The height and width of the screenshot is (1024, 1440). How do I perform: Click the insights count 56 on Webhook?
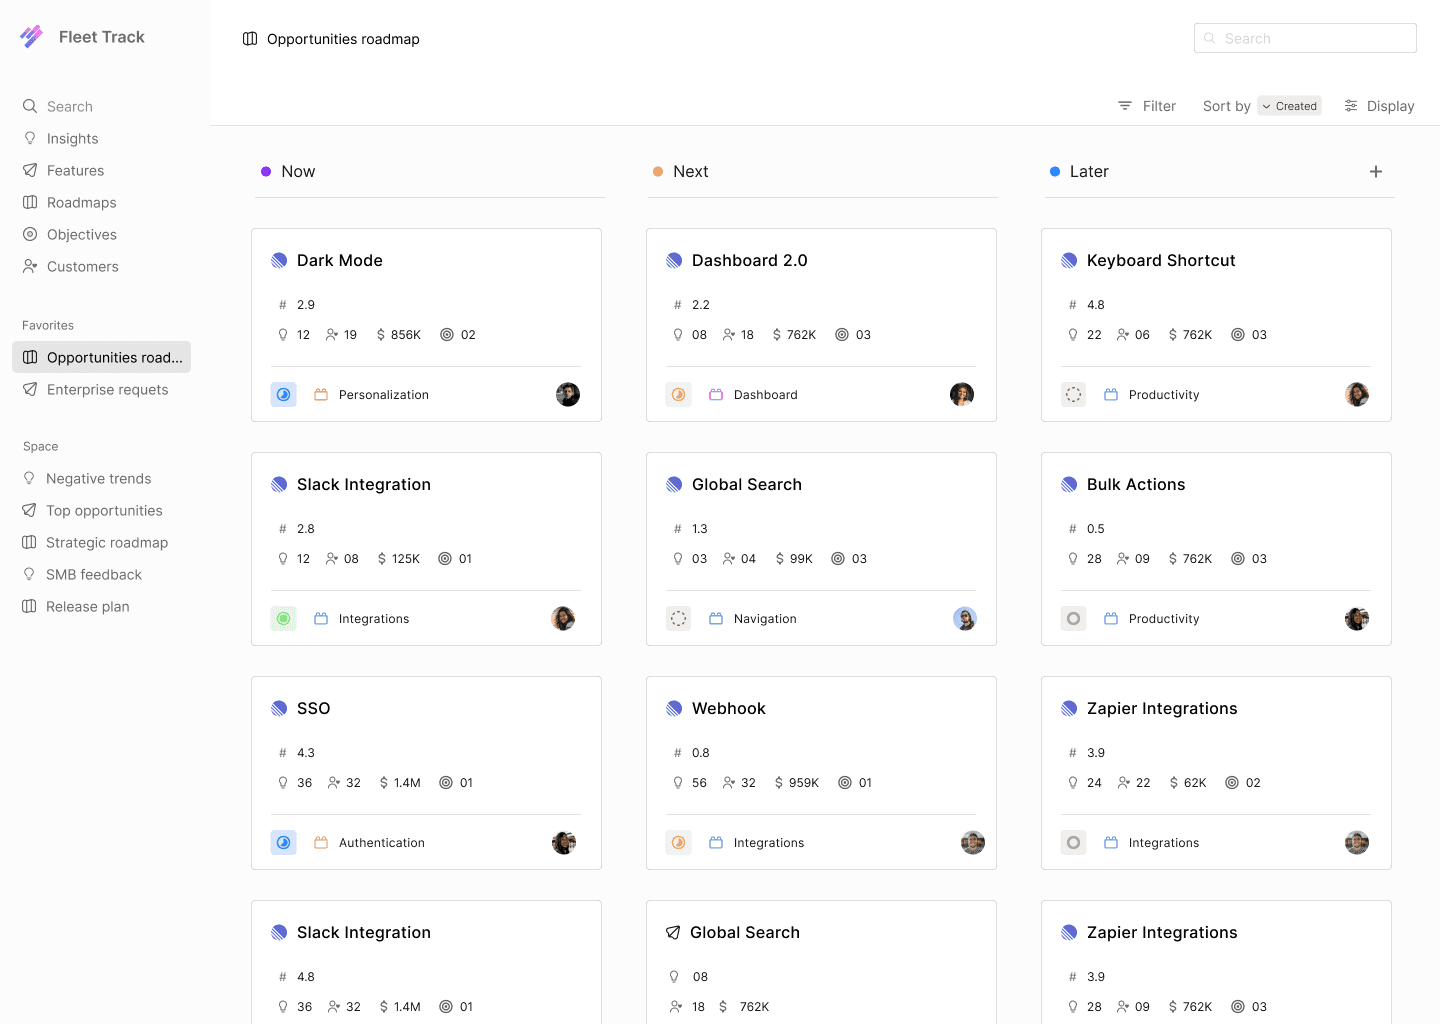(699, 783)
